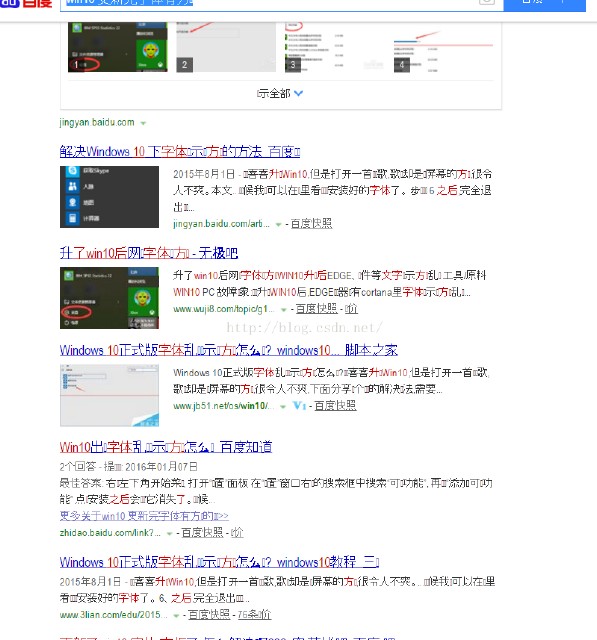Click the blue Baidu search button
Image resolution: width=597 pixels, height=640 pixels.
(544, 5)
